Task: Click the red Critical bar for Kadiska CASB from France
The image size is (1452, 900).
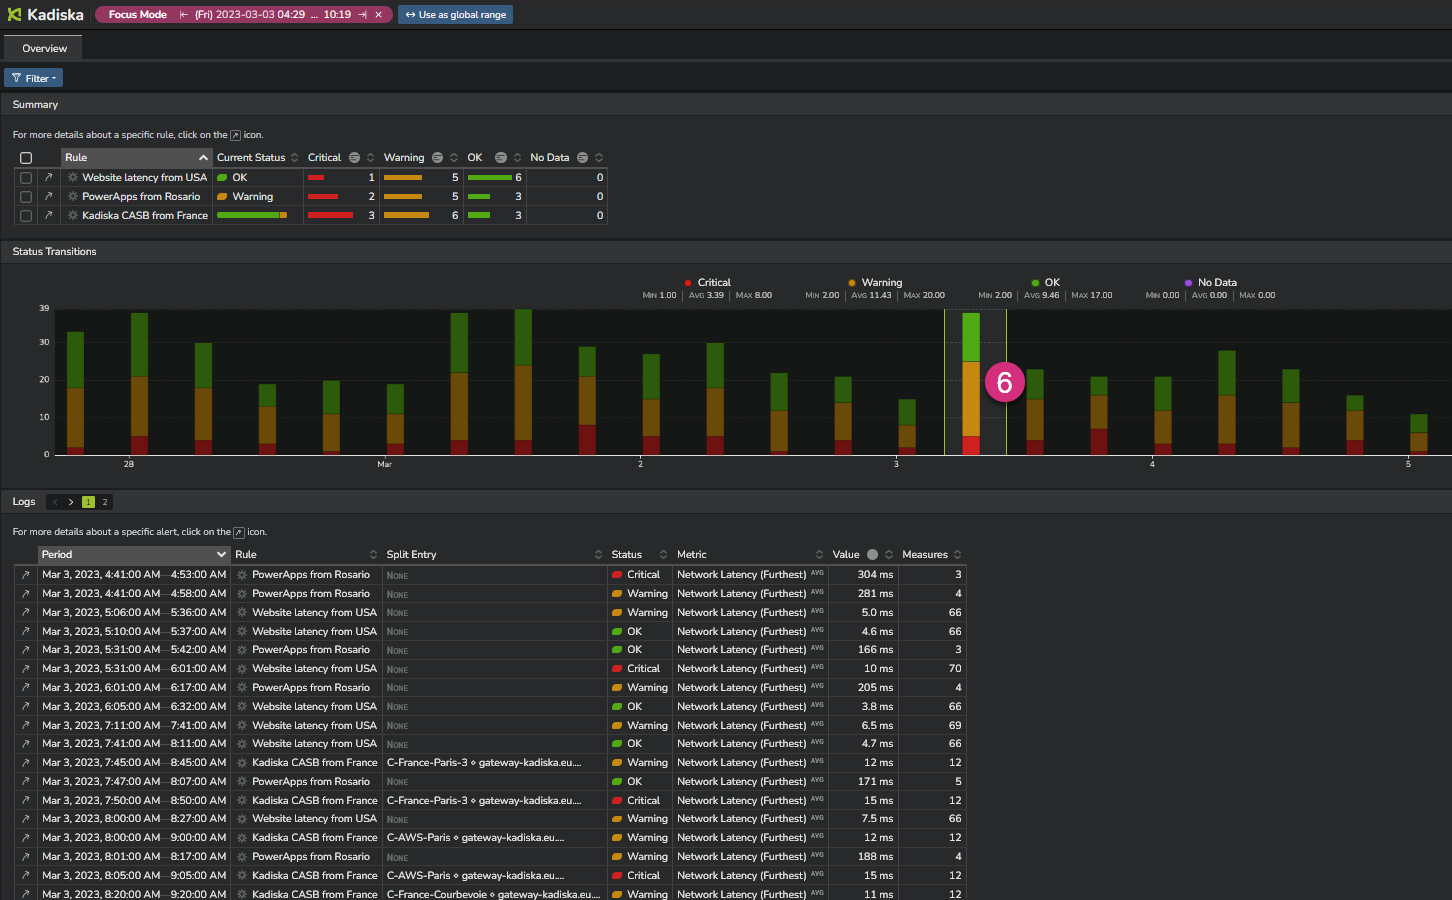Action: pos(330,216)
